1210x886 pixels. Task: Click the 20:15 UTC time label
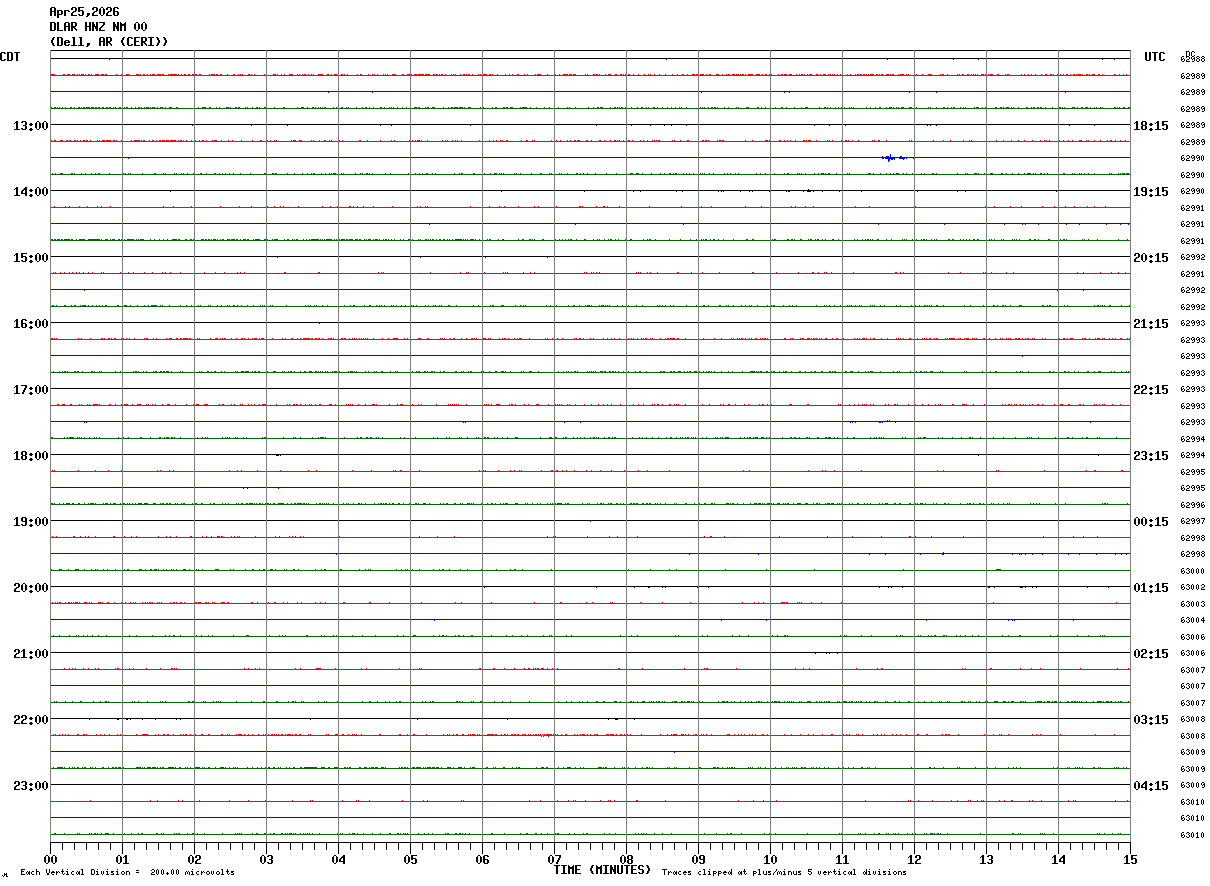tap(1151, 257)
